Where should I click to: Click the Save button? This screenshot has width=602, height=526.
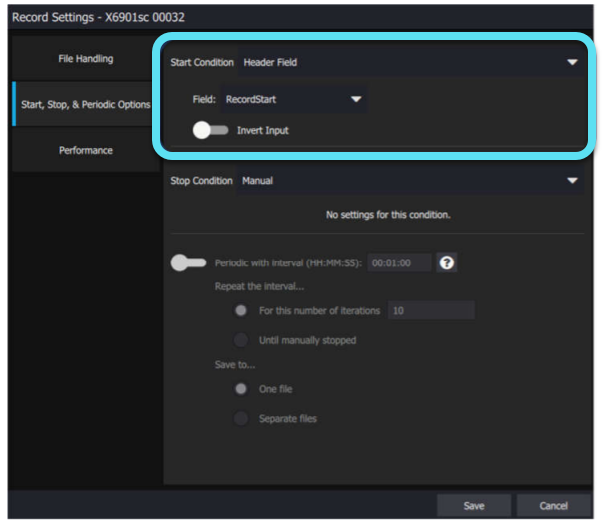(474, 506)
